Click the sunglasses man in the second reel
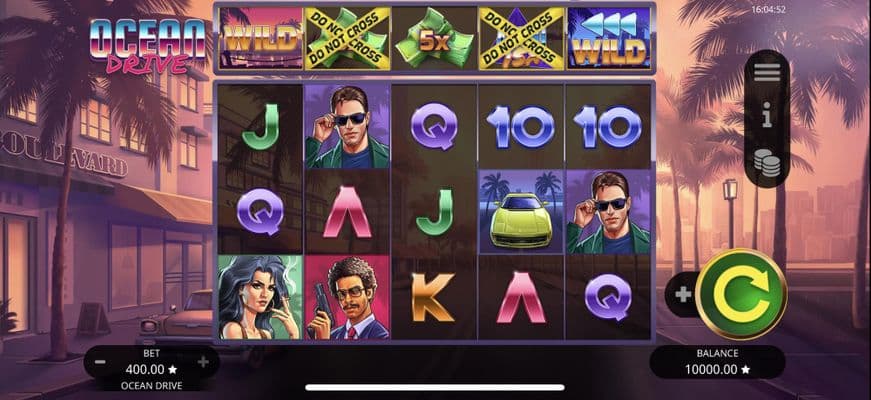The image size is (871, 400). point(347,127)
